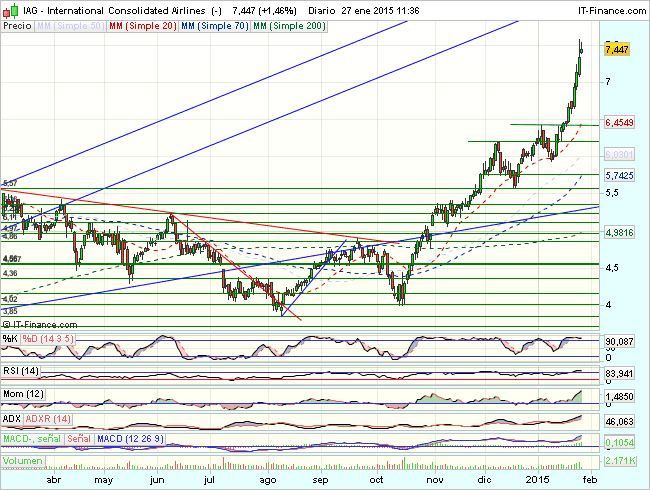Select the ADX indicator label

[x=11, y=416]
